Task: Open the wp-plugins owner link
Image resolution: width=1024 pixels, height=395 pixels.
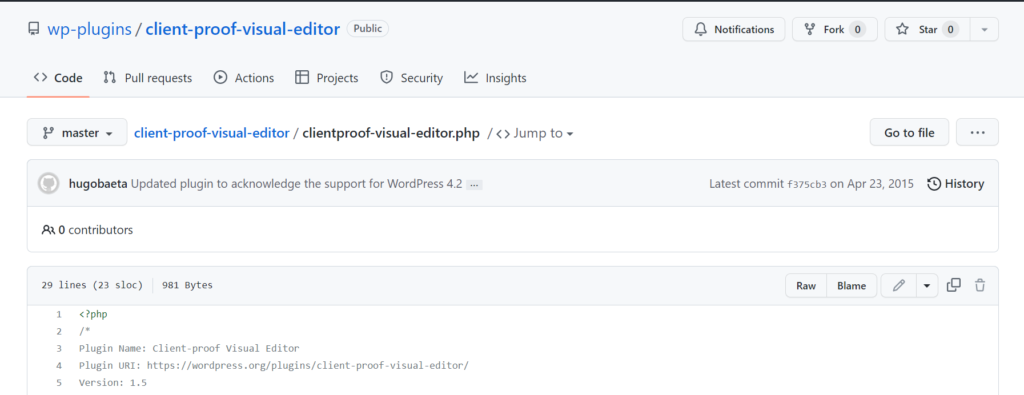Action: pyautogui.click(x=89, y=29)
